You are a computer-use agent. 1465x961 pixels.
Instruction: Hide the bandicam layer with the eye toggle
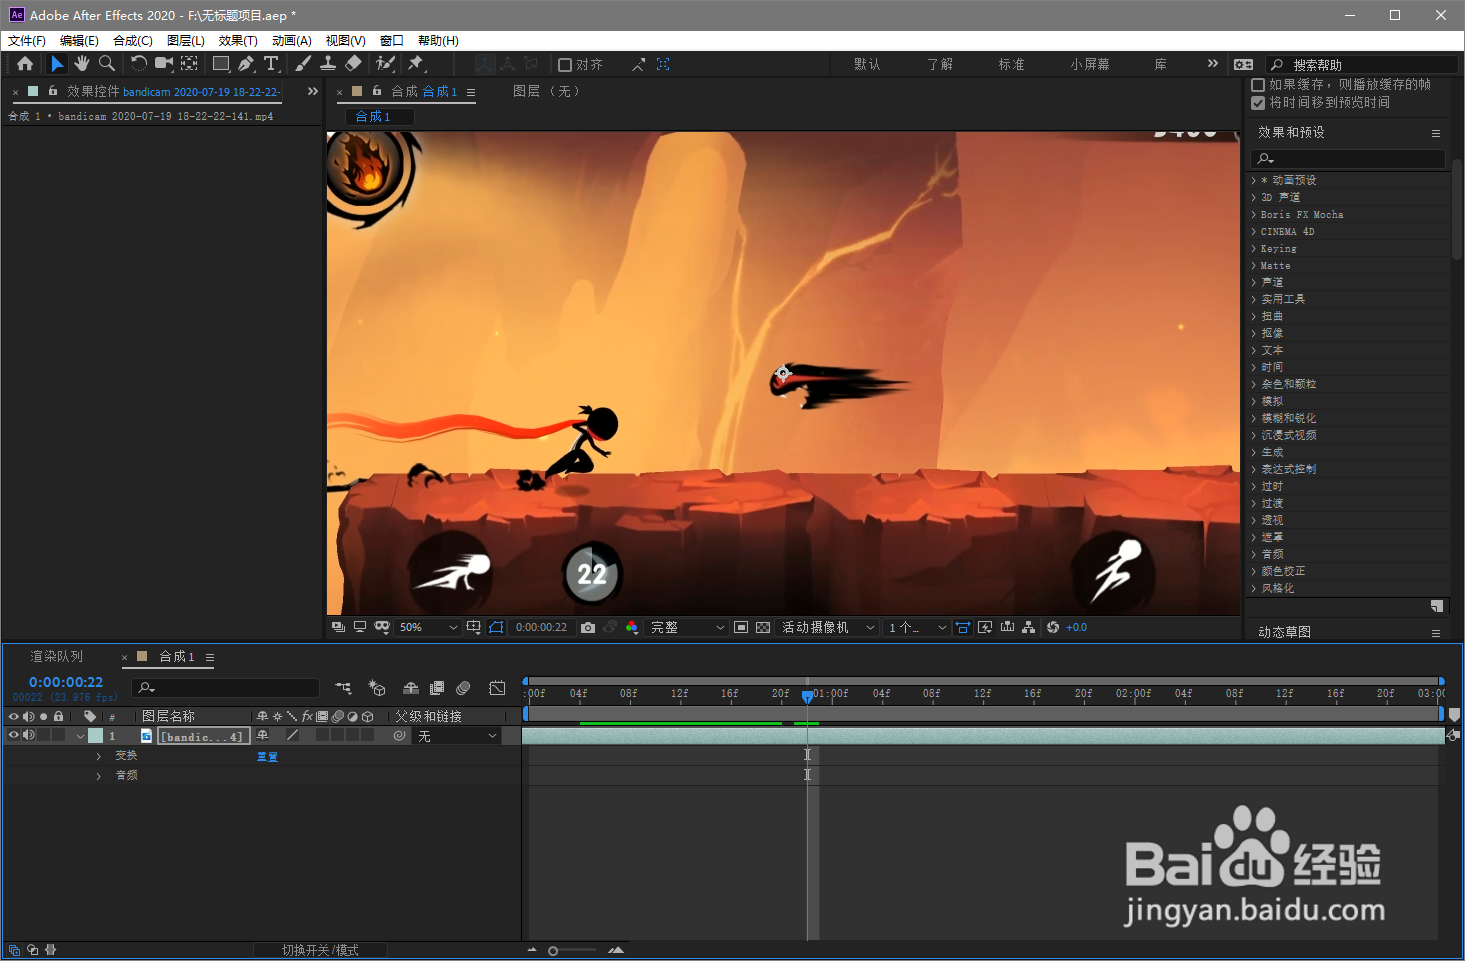(x=13, y=735)
